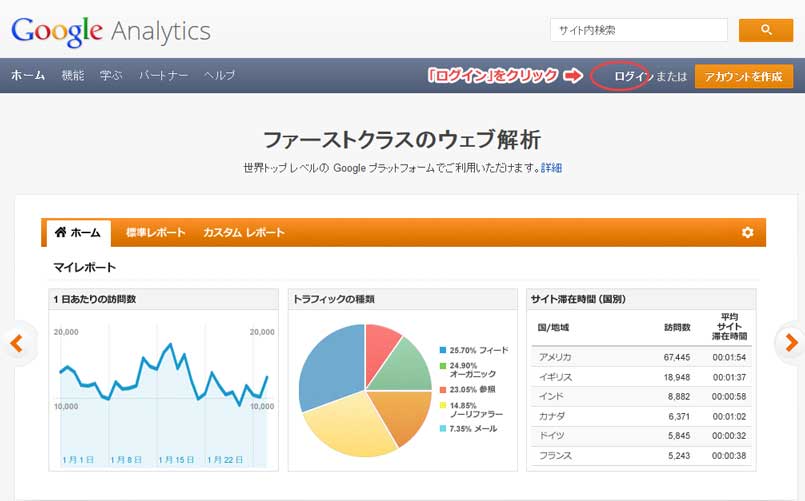
Task: Click the house icon on the ホーム tab
Action: (61, 232)
